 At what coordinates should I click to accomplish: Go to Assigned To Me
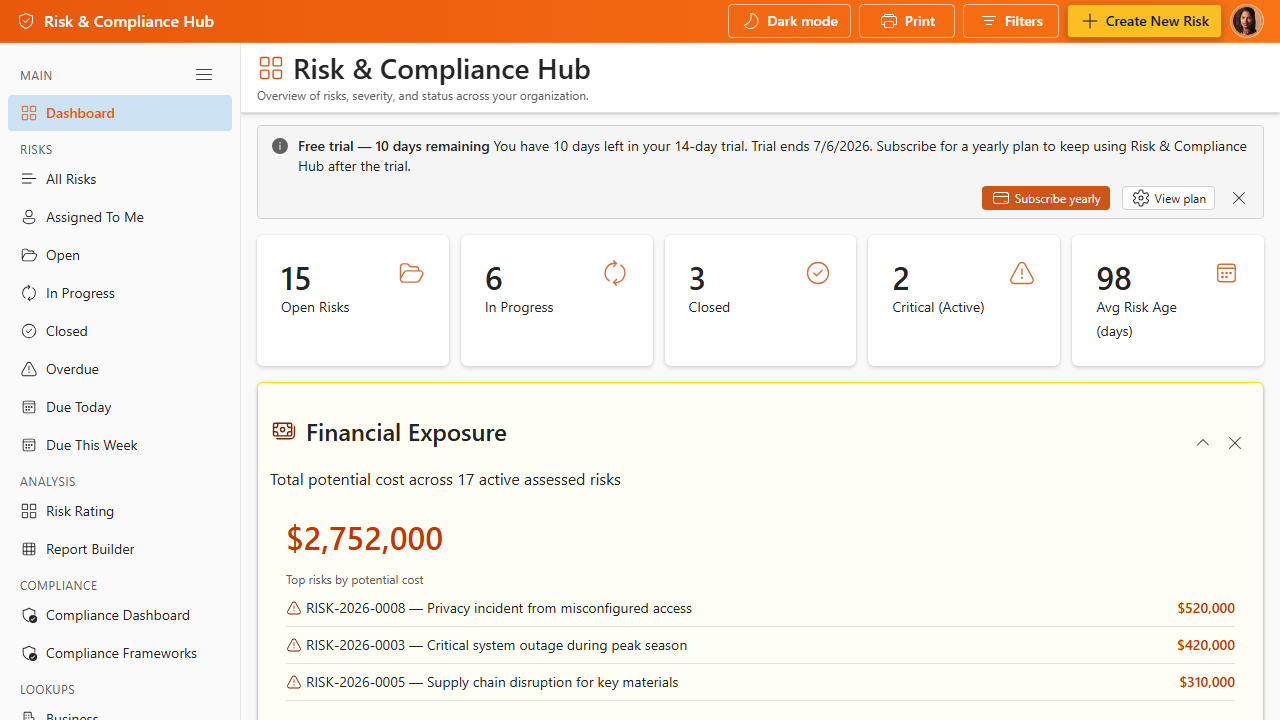120,217
